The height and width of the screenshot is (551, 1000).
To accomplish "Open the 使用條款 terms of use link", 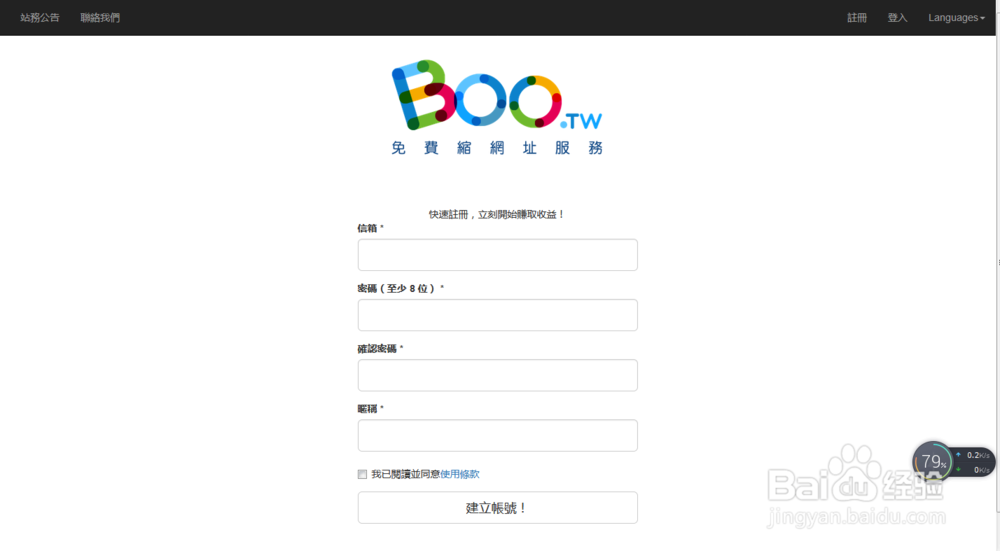I will [460, 474].
